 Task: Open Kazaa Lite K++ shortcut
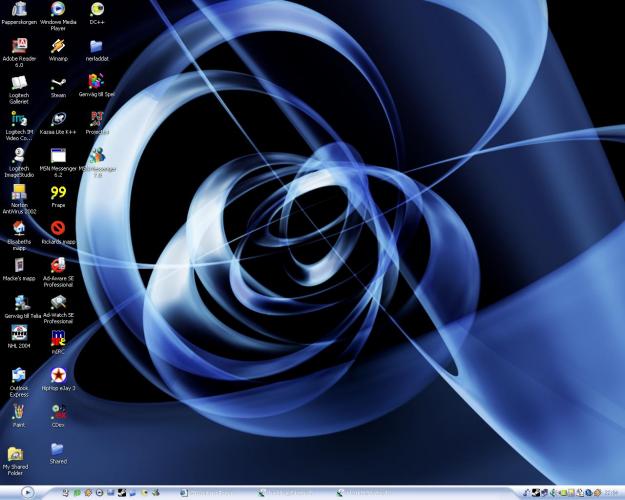coord(58,119)
